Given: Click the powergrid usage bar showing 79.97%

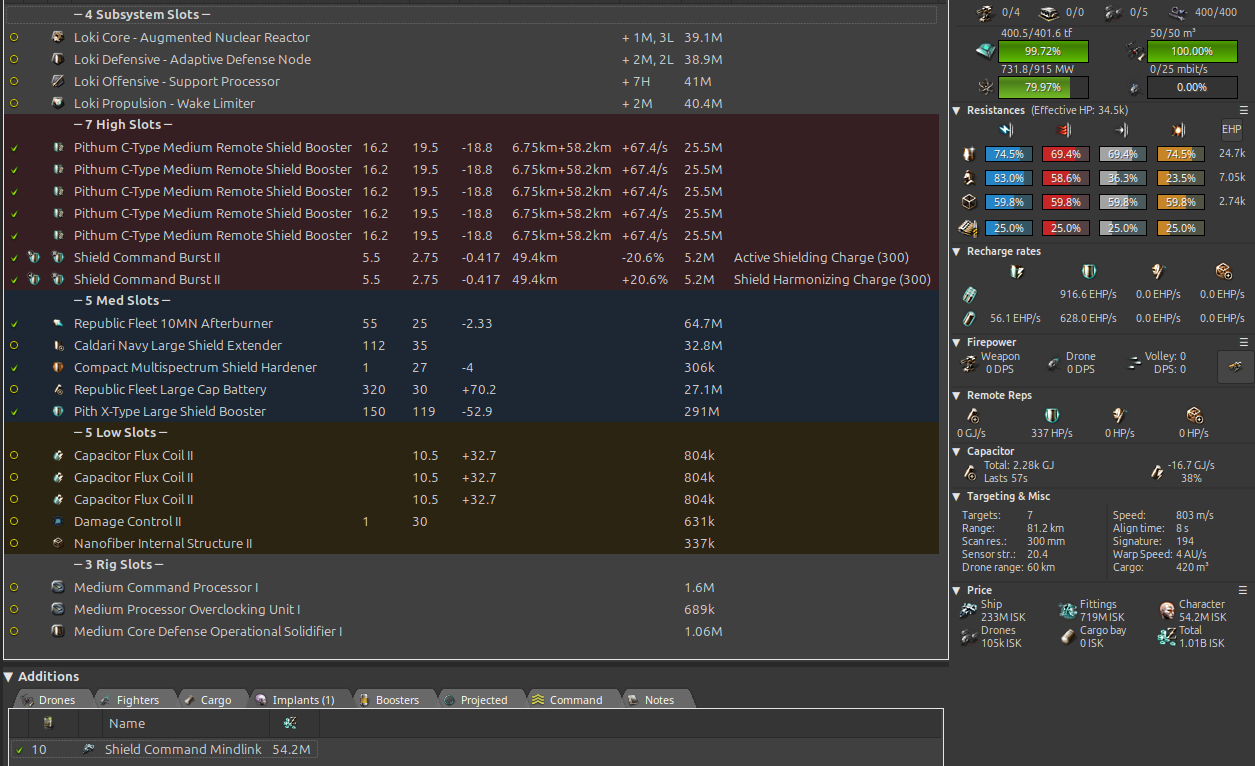Looking at the screenshot, I should [1043, 87].
